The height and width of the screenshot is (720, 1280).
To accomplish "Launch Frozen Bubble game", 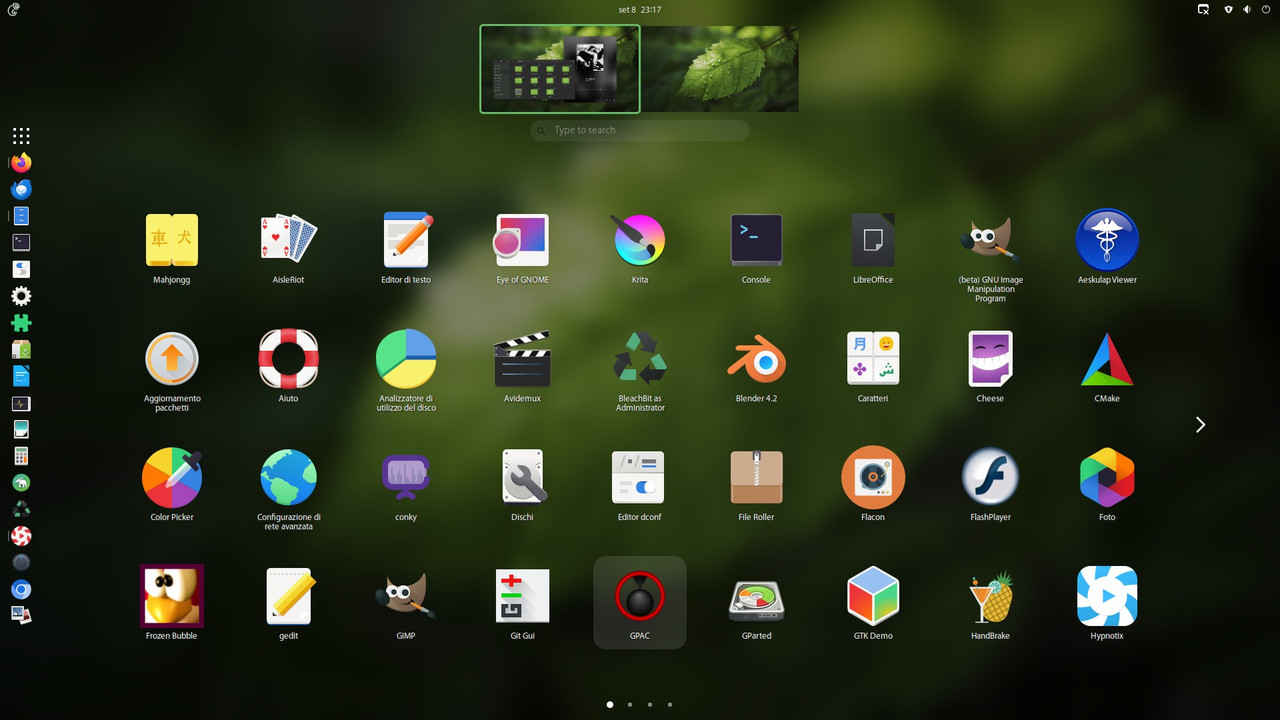I will [x=172, y=595].
